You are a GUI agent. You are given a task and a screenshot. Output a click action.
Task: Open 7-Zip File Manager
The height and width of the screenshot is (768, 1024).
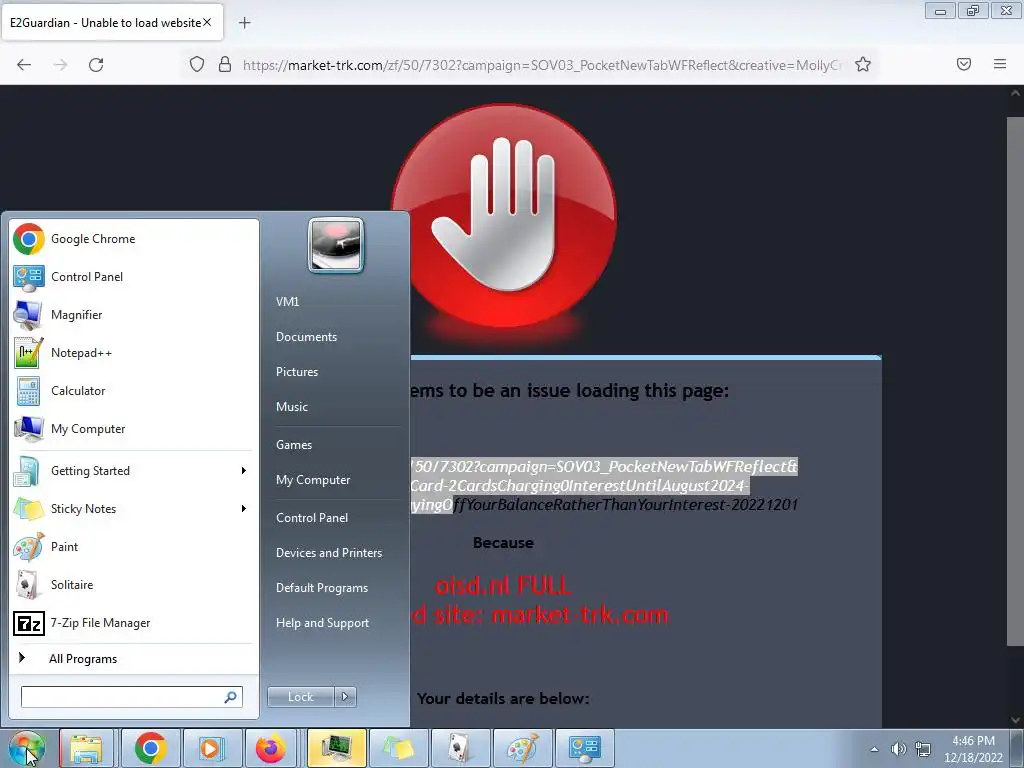coord(134,623)
